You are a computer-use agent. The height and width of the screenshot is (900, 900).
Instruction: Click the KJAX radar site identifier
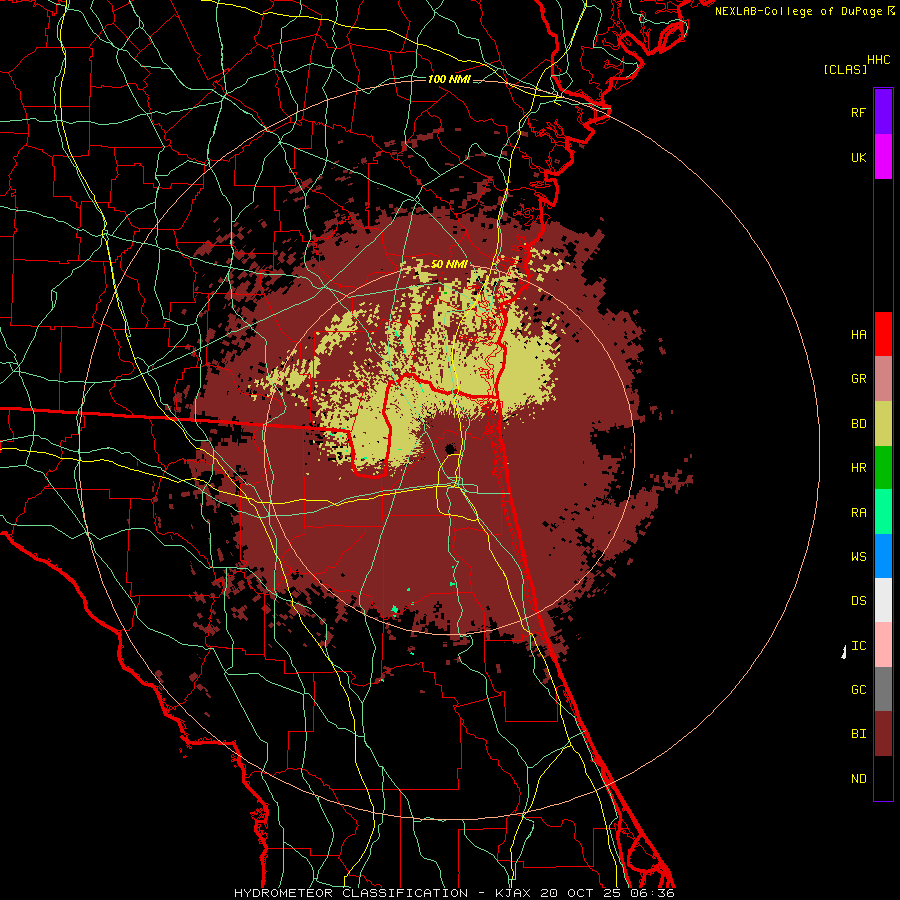tap(513, 893)
